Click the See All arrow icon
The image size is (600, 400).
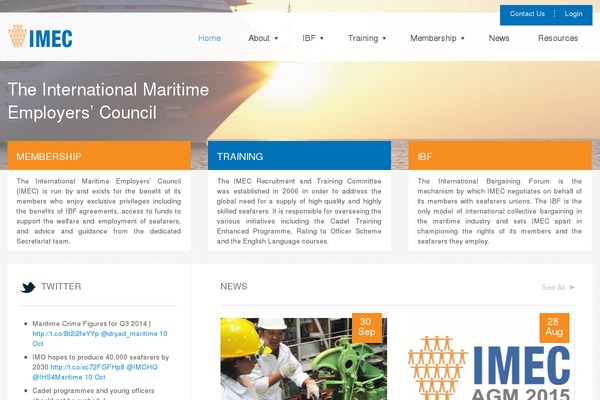(572, 287)
